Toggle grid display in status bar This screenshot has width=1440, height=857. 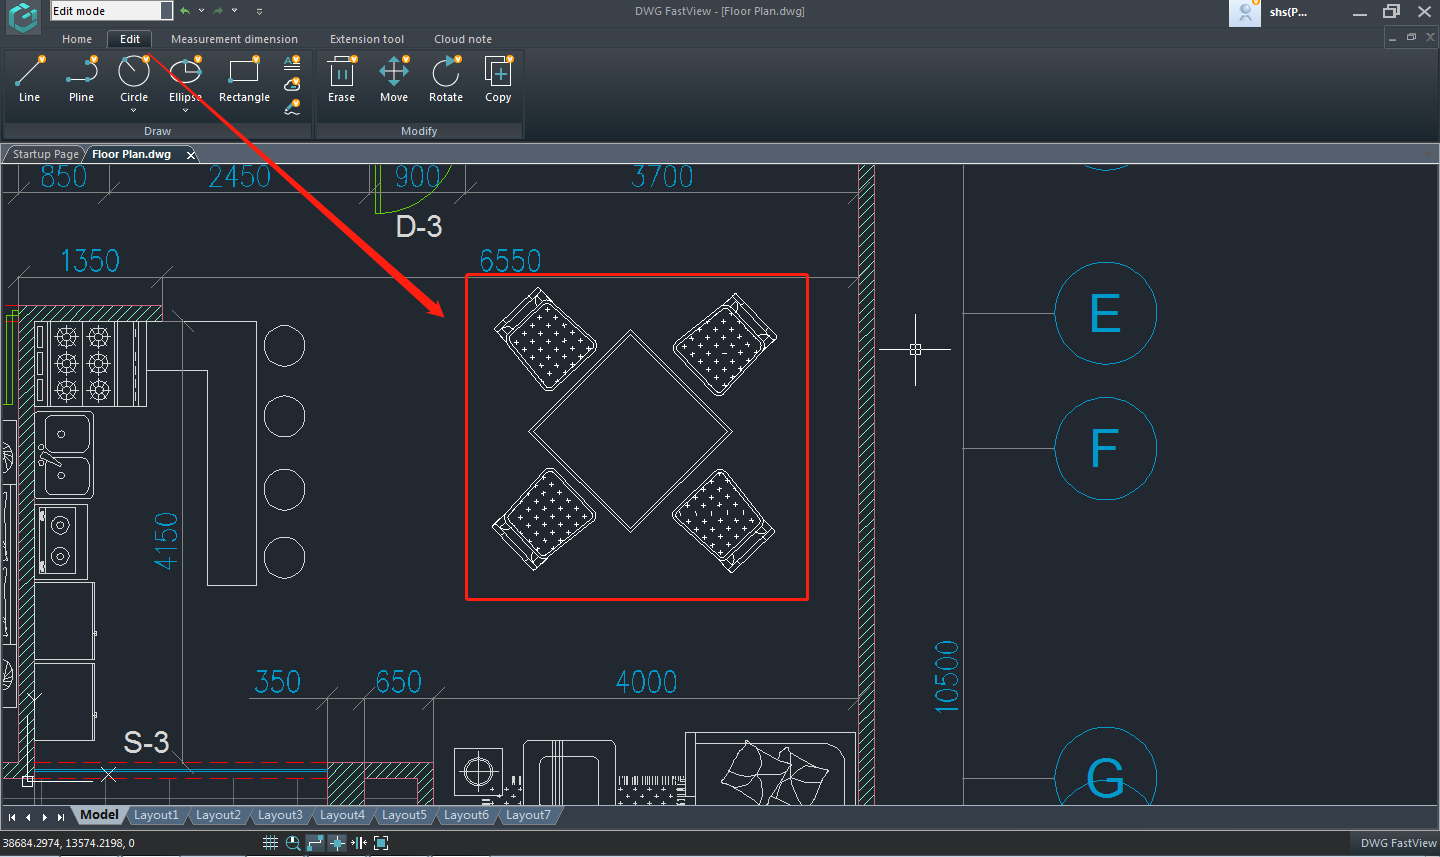click(x=270, y=843)
